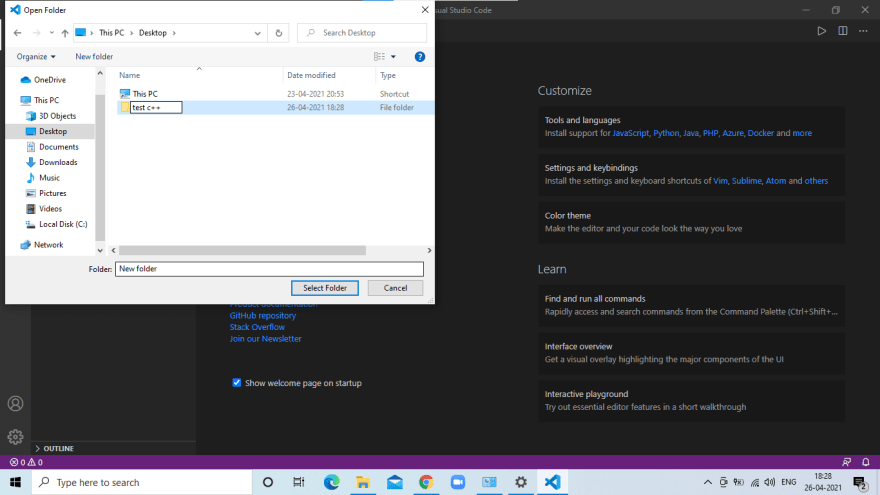Open the More Actions ellipsis in VS Code

863,31
